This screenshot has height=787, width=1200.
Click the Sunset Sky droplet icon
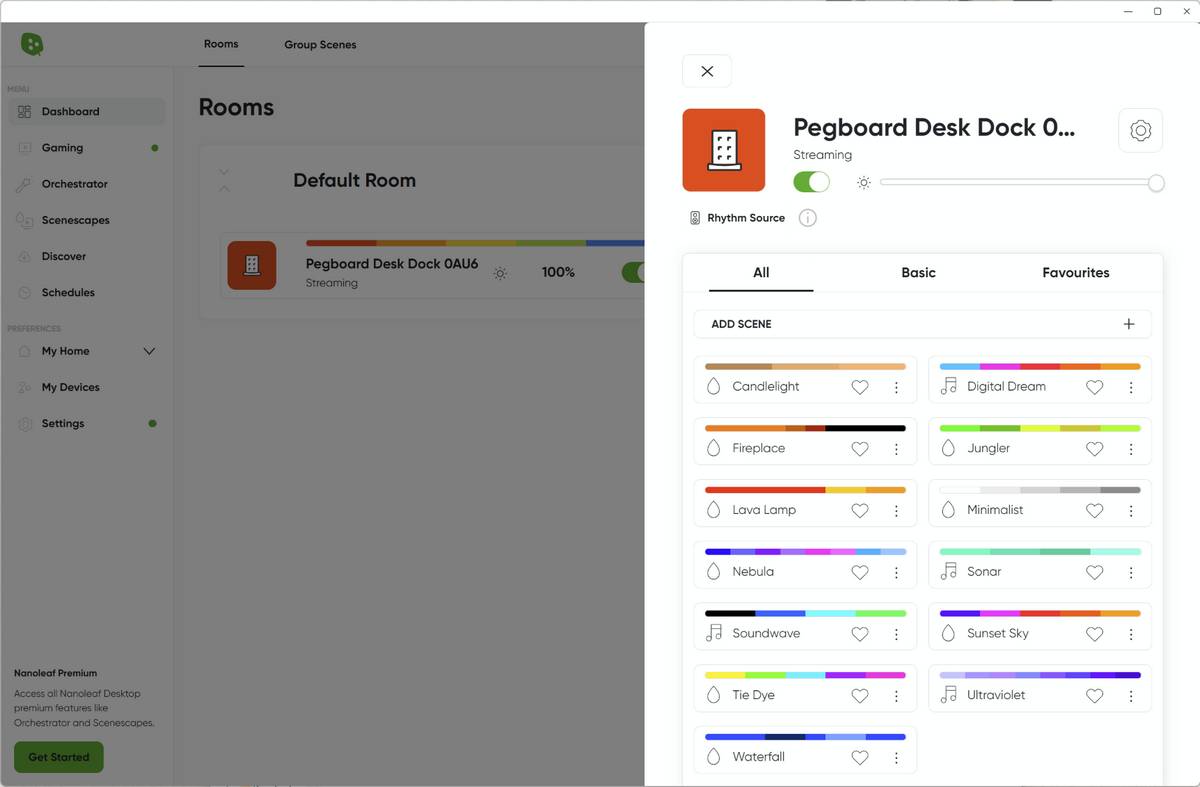[948, 633]
